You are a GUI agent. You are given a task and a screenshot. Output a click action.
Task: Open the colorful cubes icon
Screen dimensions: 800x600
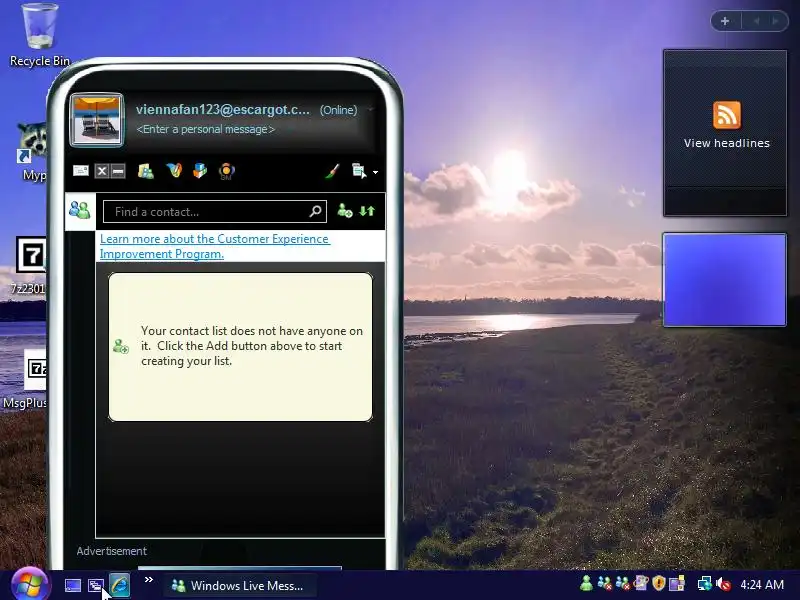pos(200,170)
